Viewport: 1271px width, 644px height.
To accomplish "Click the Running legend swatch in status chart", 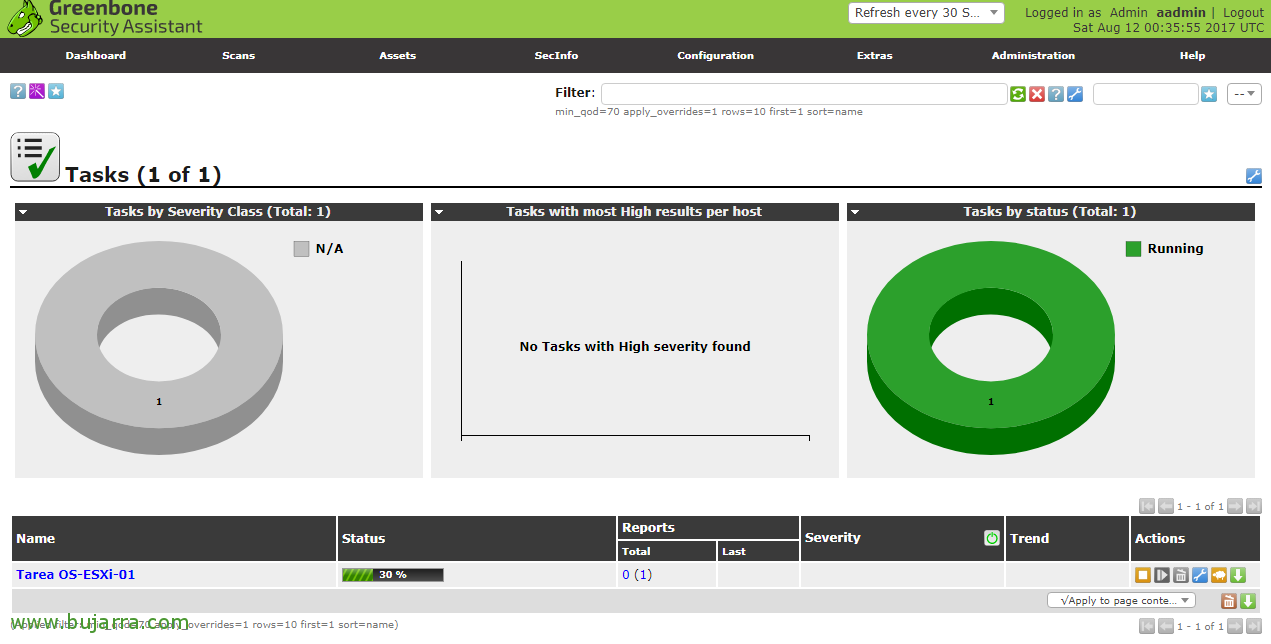I will tap(1133, 249).
